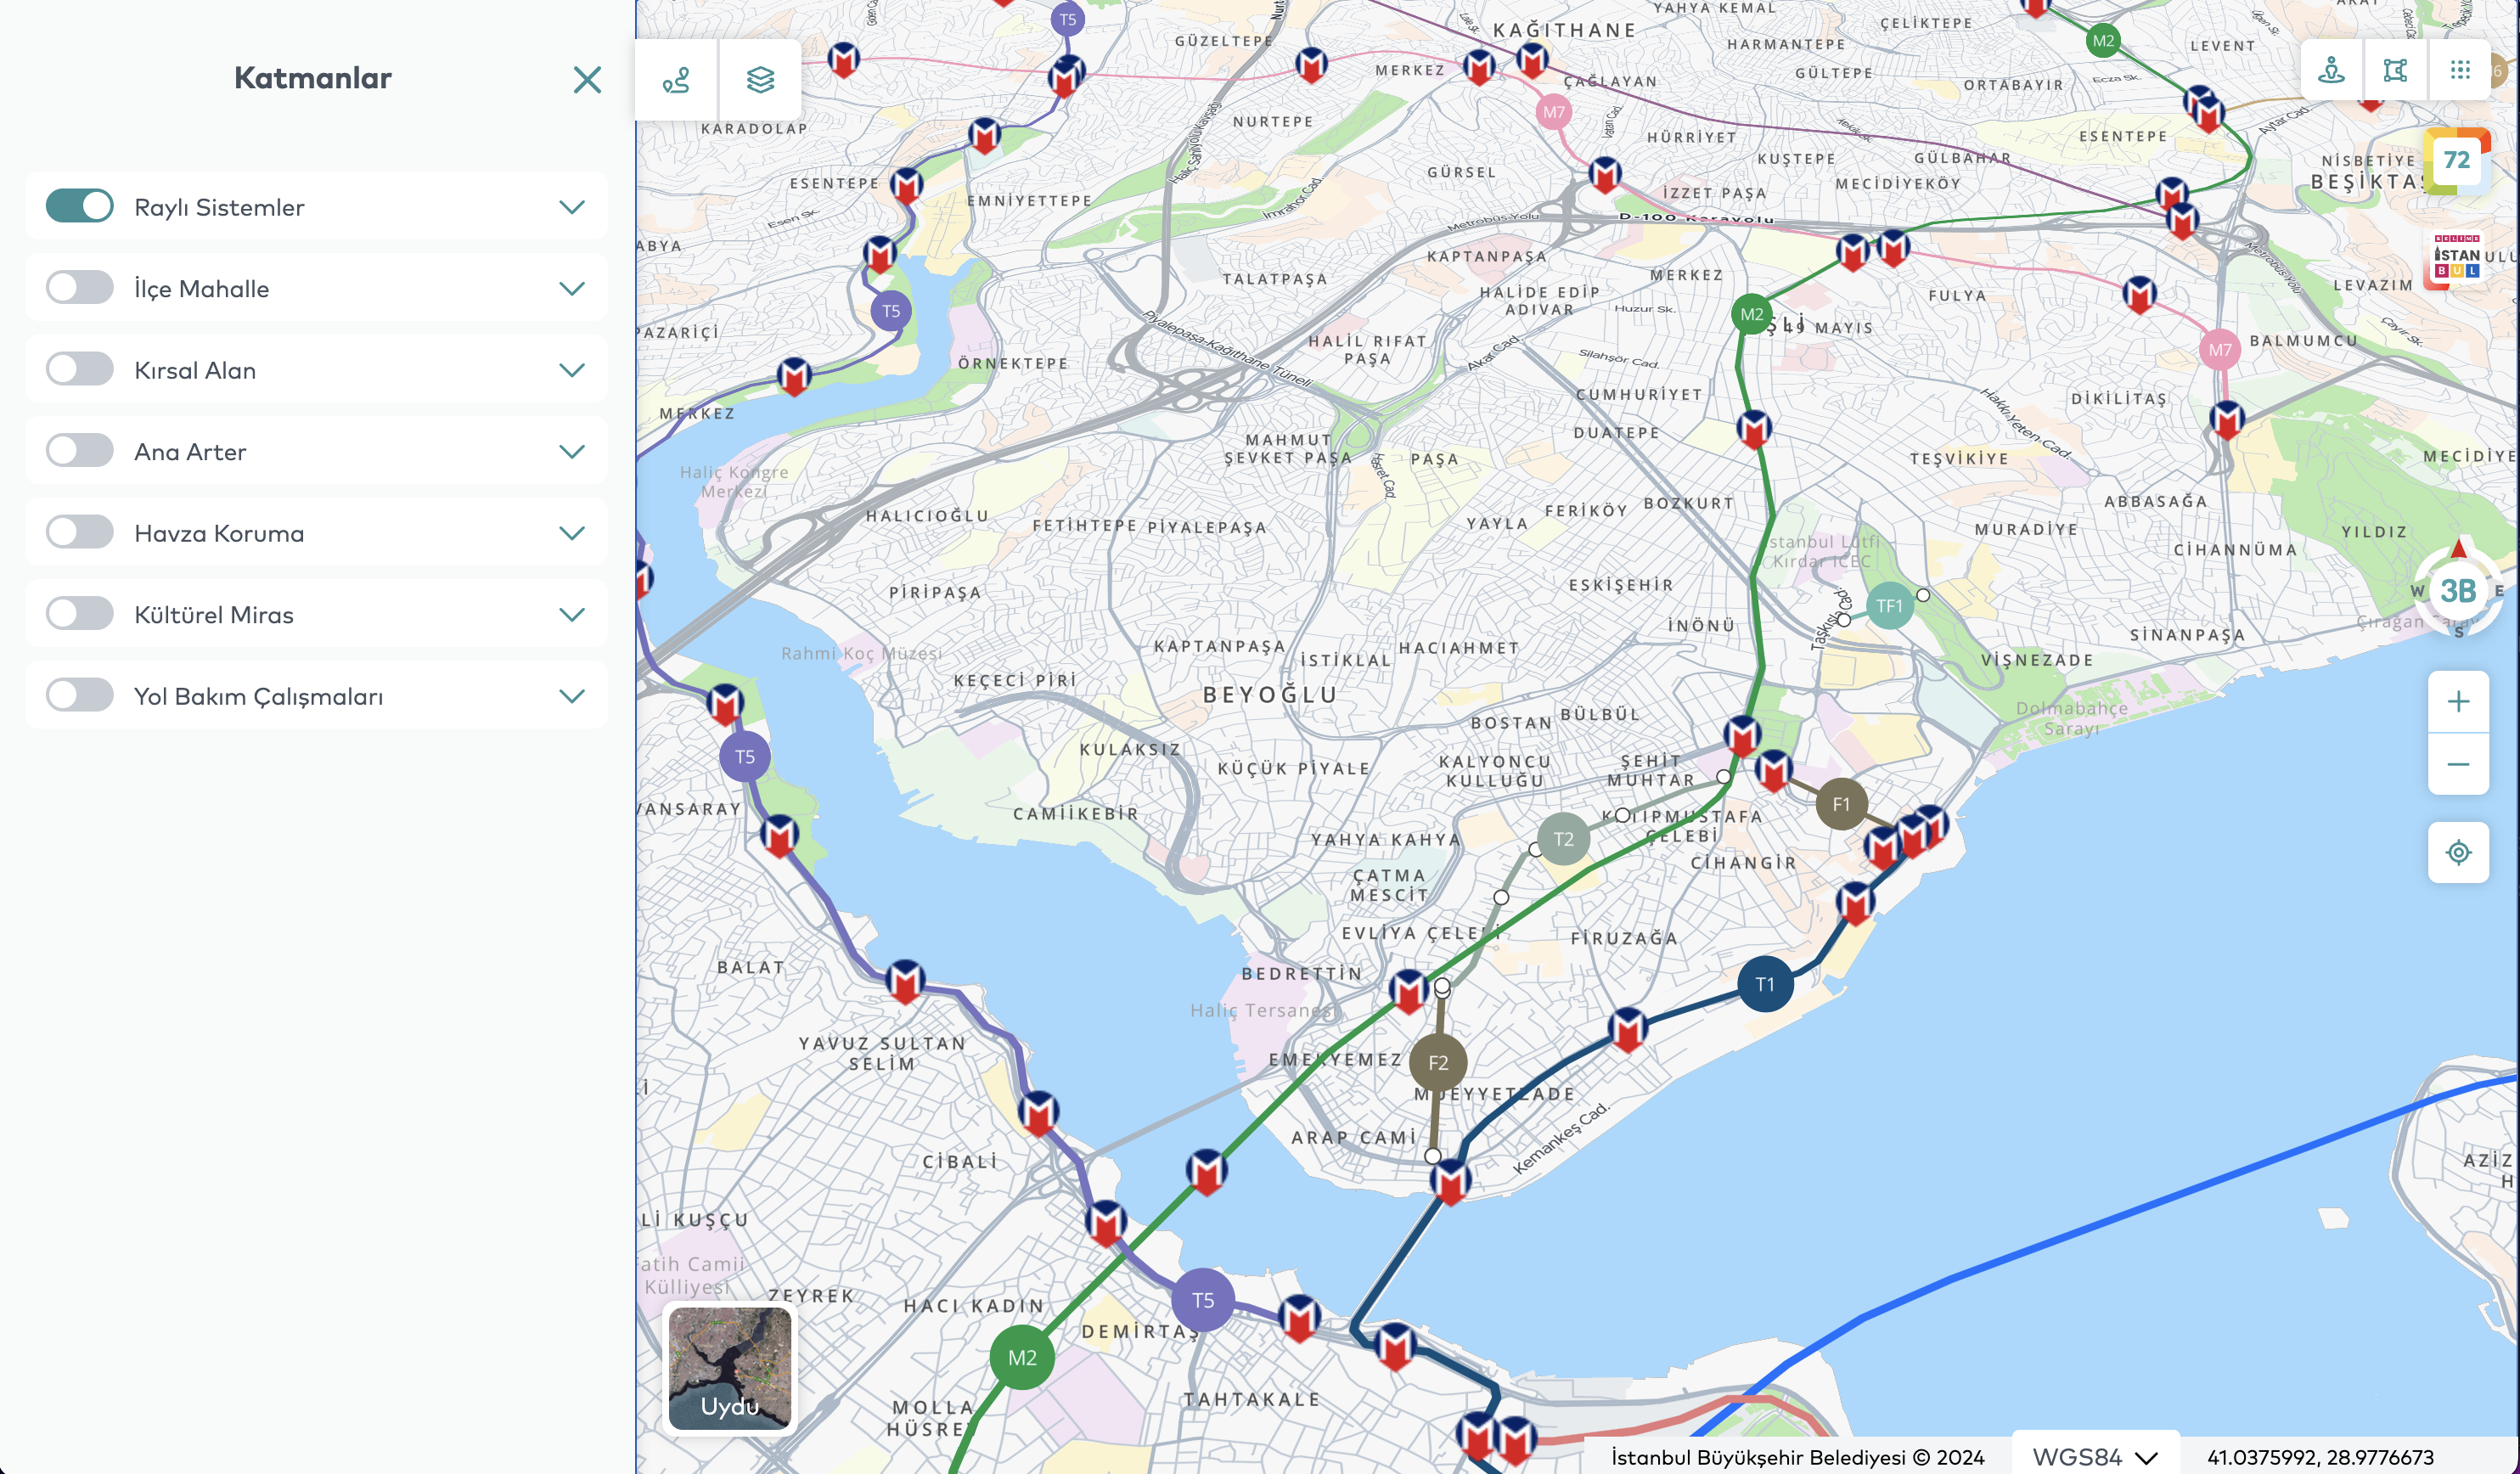The width and height of the screenshot is (2520, 1474).
Task: Expand the Havza Koruma section chevron
Action: click(x=572, y=533)
